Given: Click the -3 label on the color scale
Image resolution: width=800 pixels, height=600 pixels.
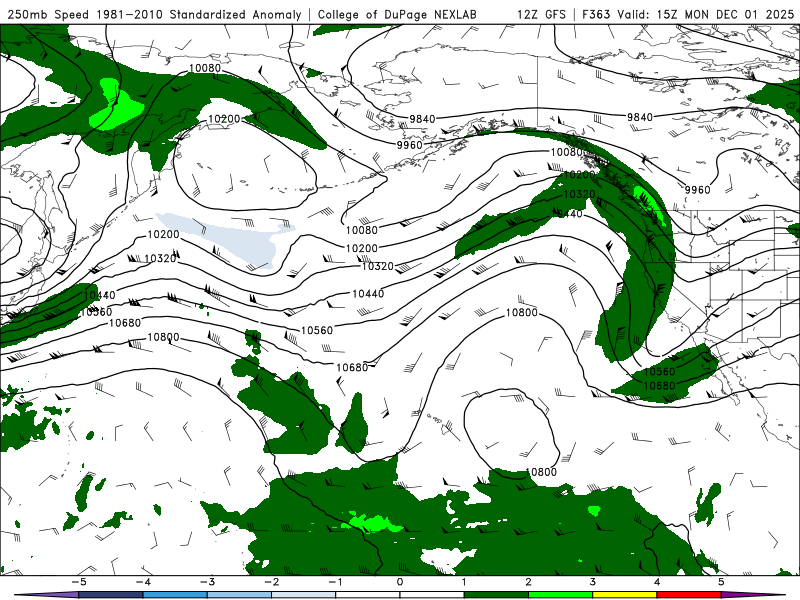Looking at the screenshot, I should pyautogui.click(x=207, y=582).
